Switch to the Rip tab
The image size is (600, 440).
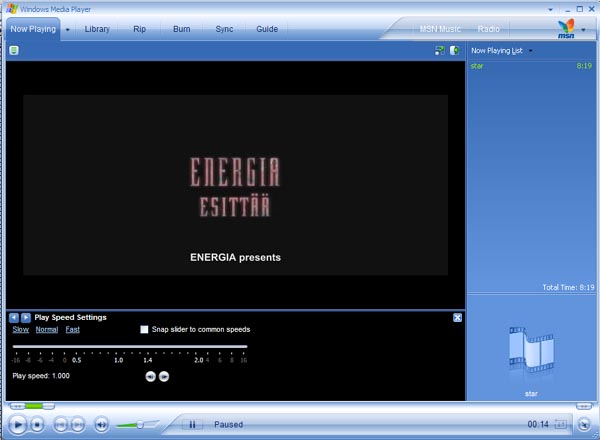tap(139, 29)
